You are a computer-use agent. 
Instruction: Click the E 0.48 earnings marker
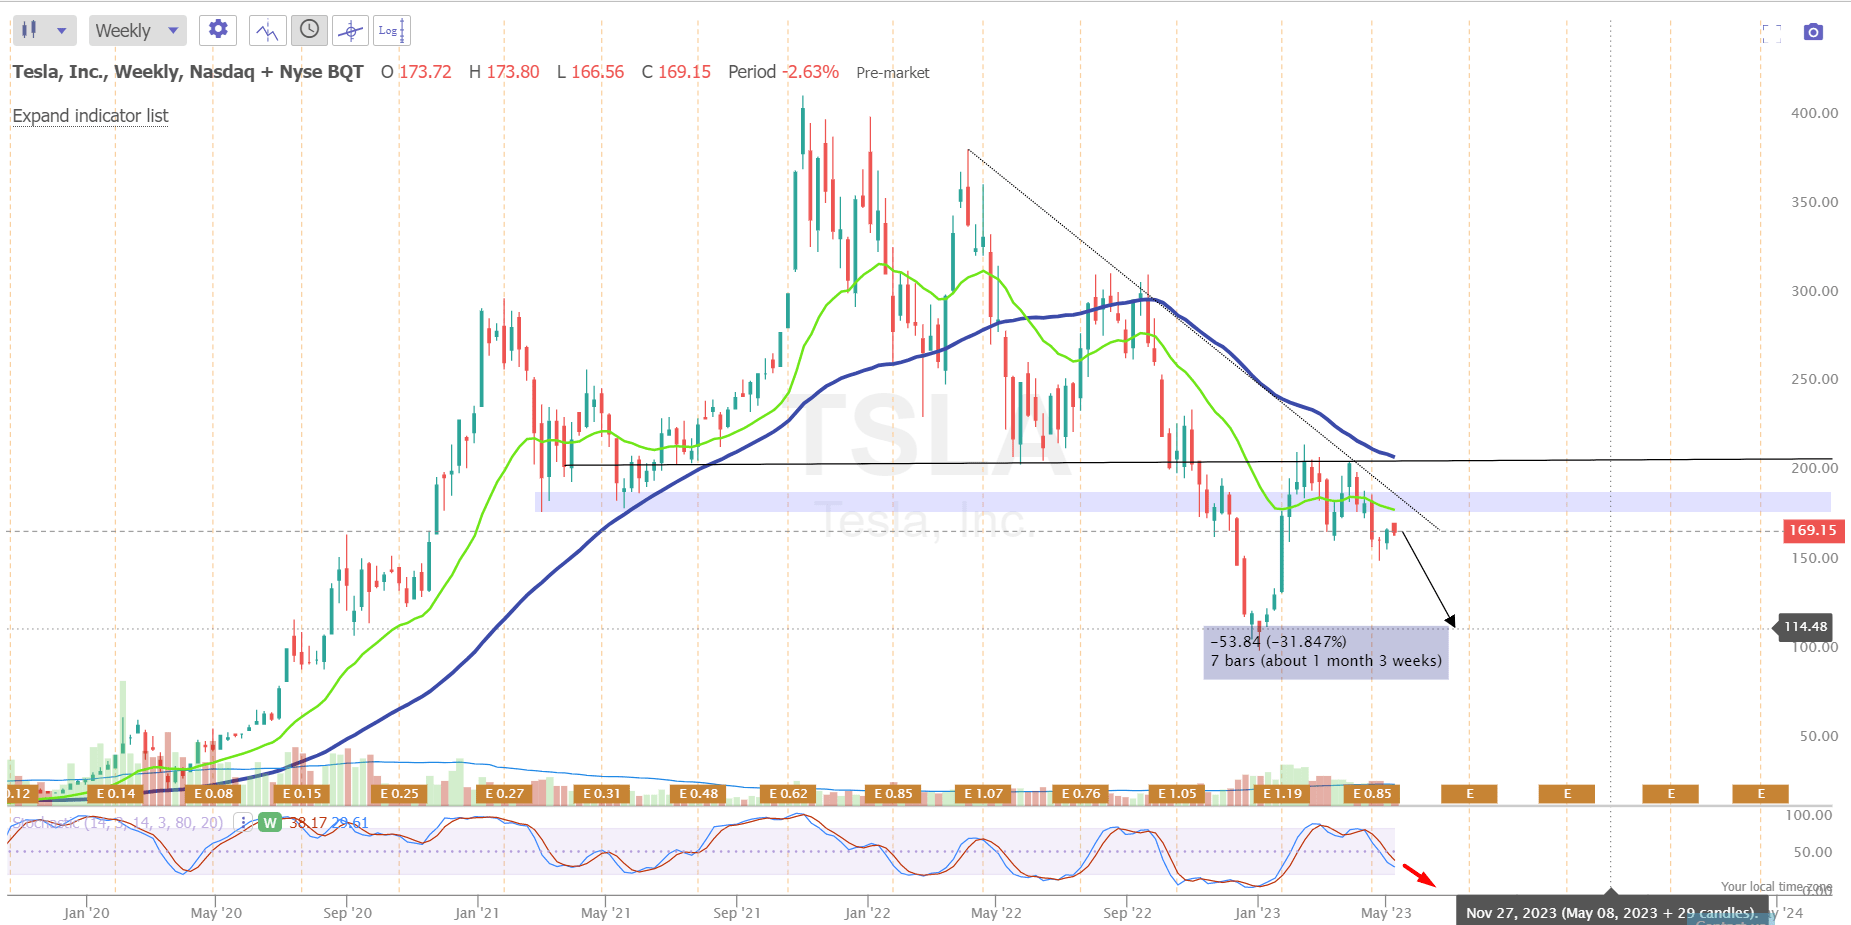point(698,794)
